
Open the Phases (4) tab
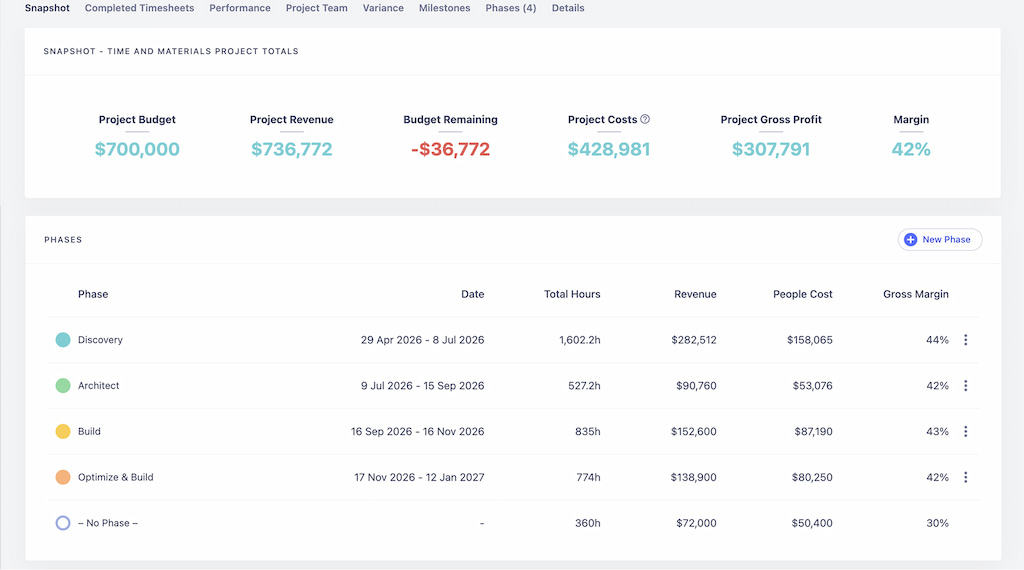click(x=511, y=8)
